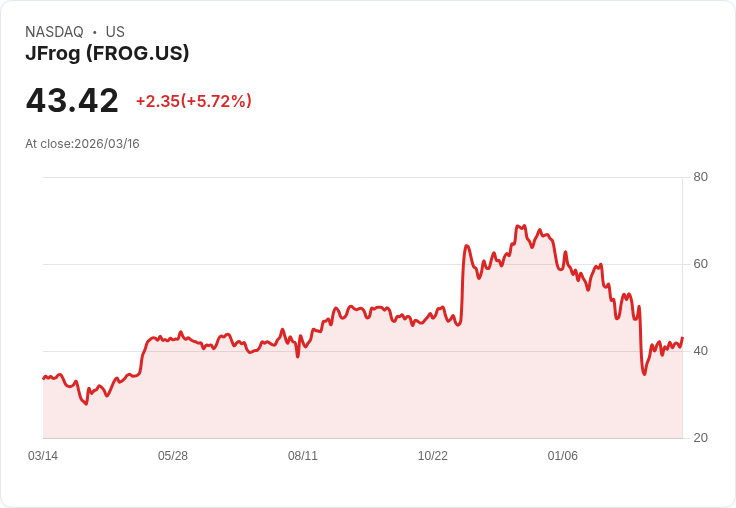
Task: Pick the 10/22 date on x-axis
Action: (x=433, y=456)
